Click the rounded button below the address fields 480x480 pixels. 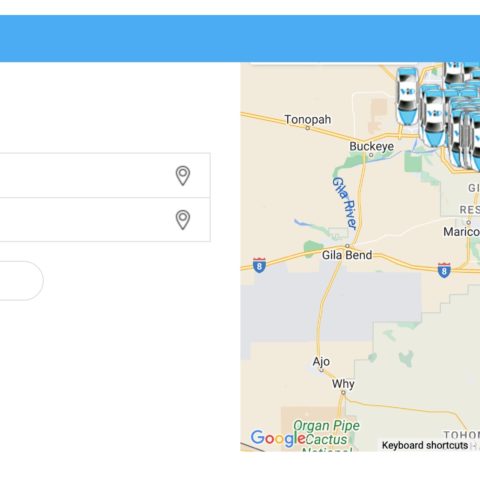click(22, 281)
